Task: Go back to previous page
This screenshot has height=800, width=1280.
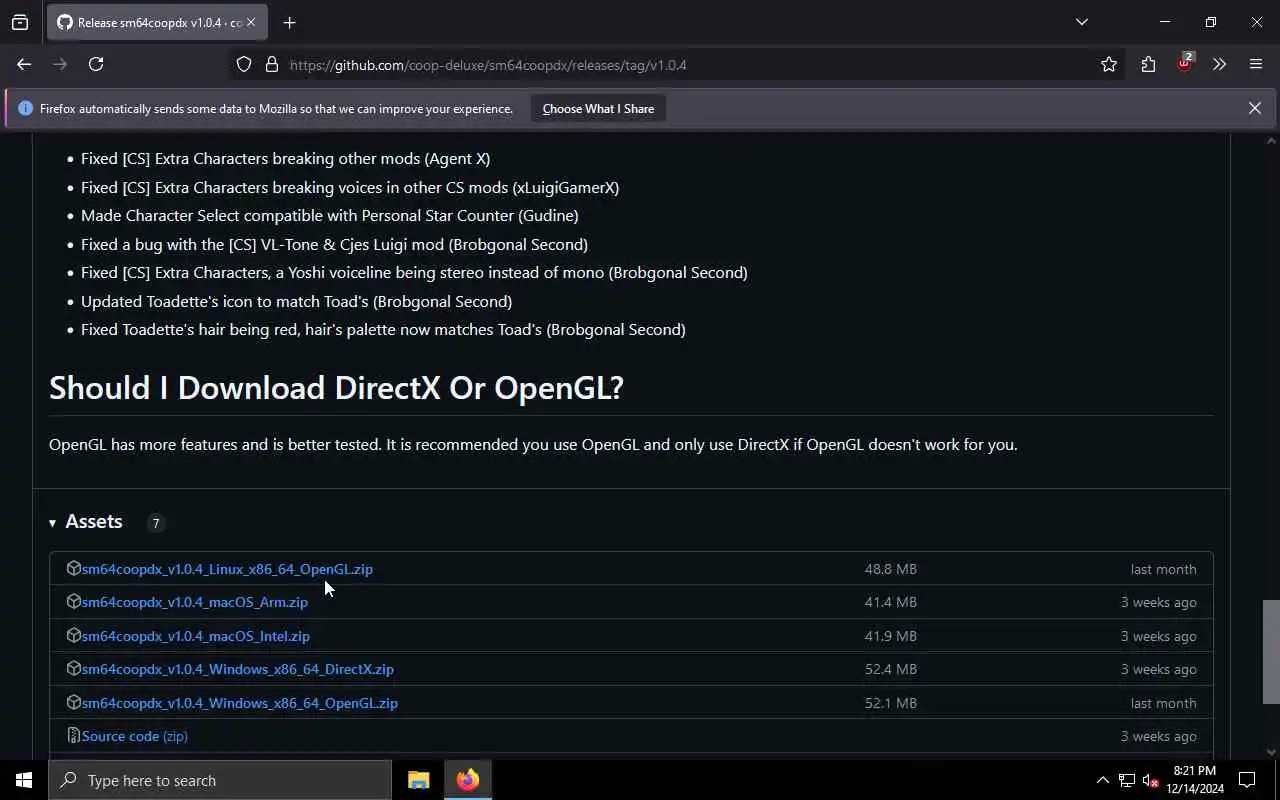Action: tap(24, 64)
